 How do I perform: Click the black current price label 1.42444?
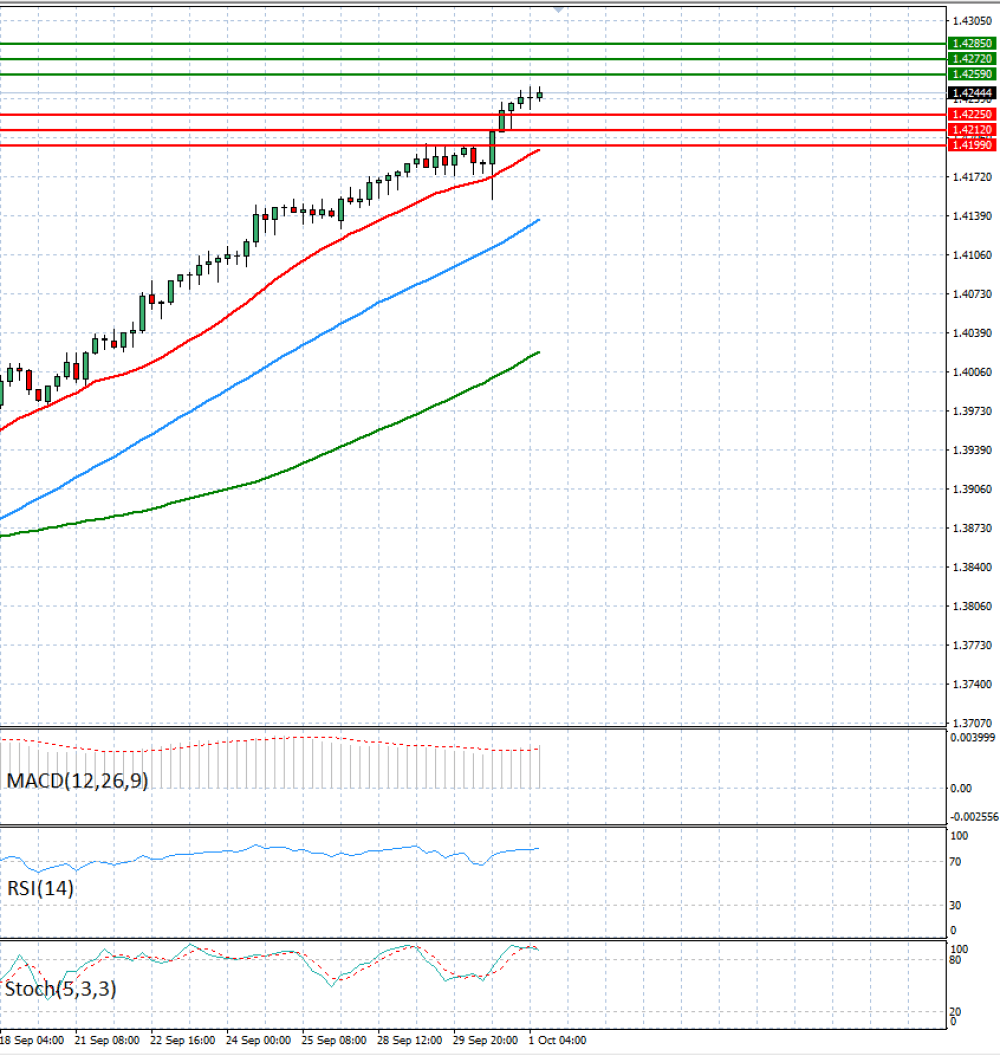tap(972, 93)
